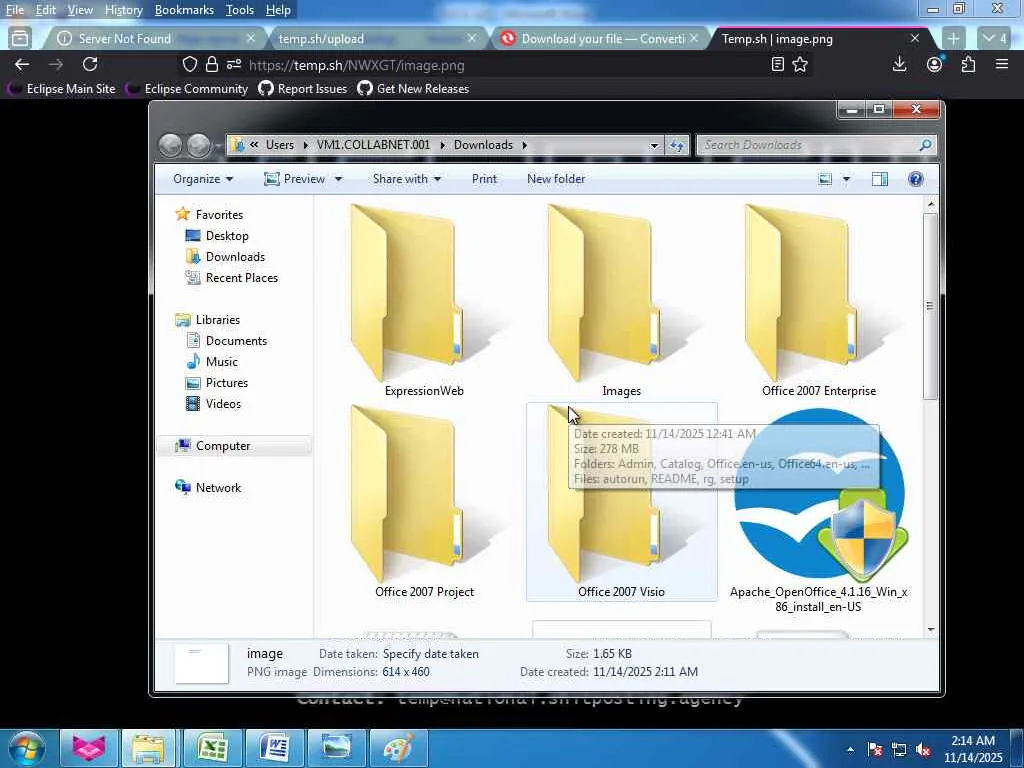Screen dimensions: 1024x768
Task: Click the Search Downloads field
Action: pyautogui.click(x=816, y=145)
